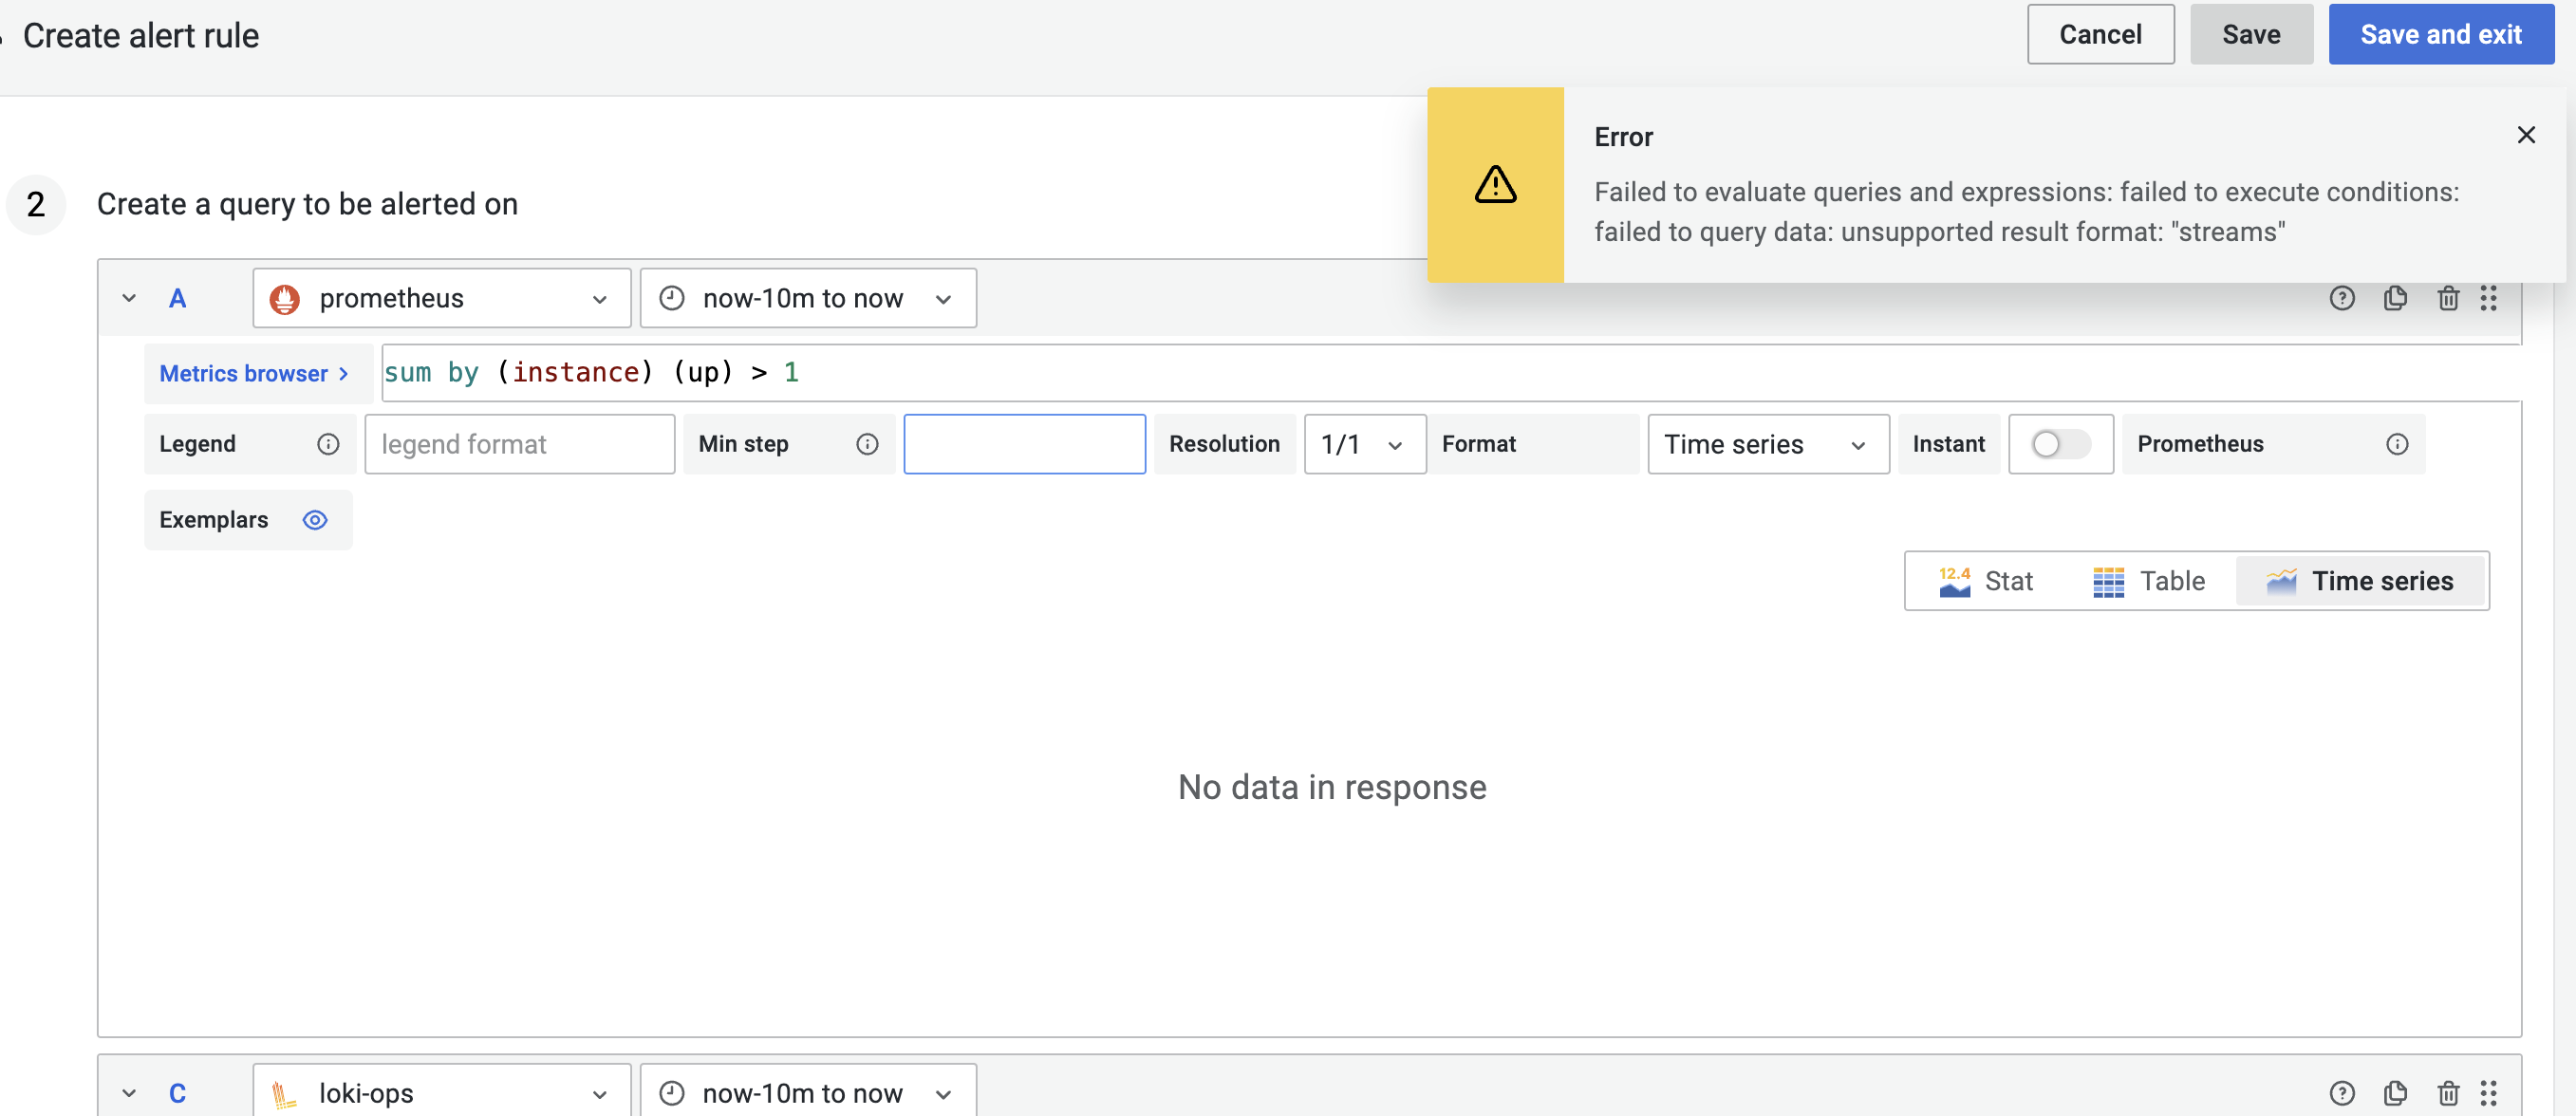This screenshot has height=1116, width=2576.
Task: Remove query C using its trash icon
Action: click(2448, 1093)
